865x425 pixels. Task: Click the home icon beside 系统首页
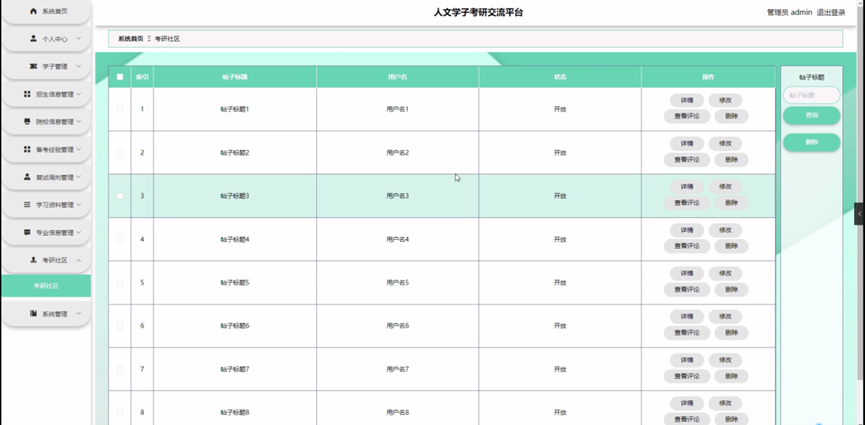tap(33, 11)
